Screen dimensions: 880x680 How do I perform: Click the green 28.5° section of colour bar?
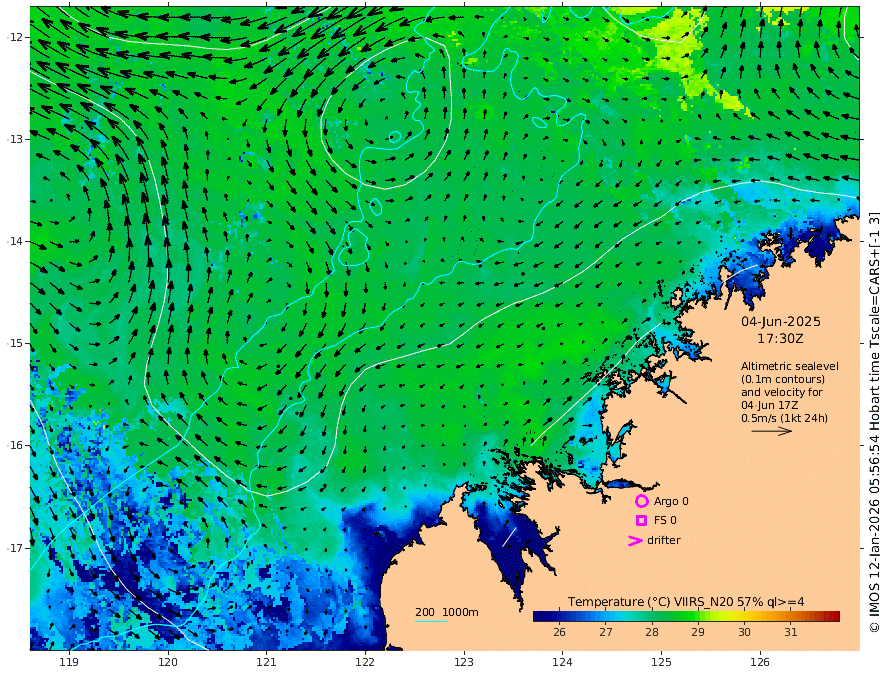point(675,616)
